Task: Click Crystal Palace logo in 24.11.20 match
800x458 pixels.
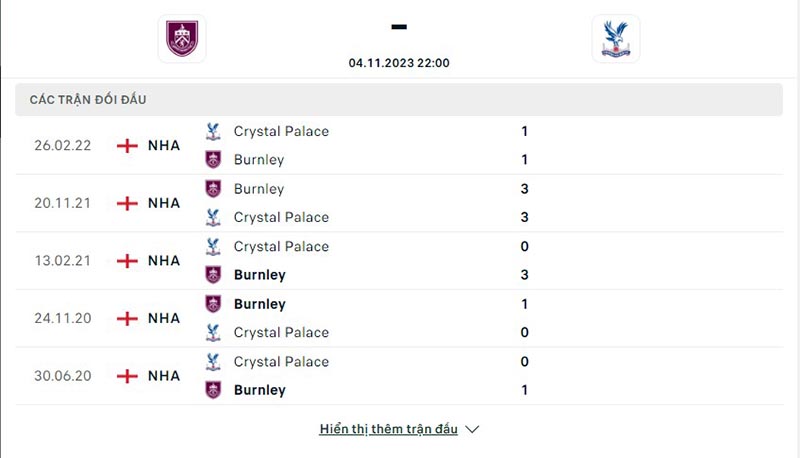Action: 212,332
